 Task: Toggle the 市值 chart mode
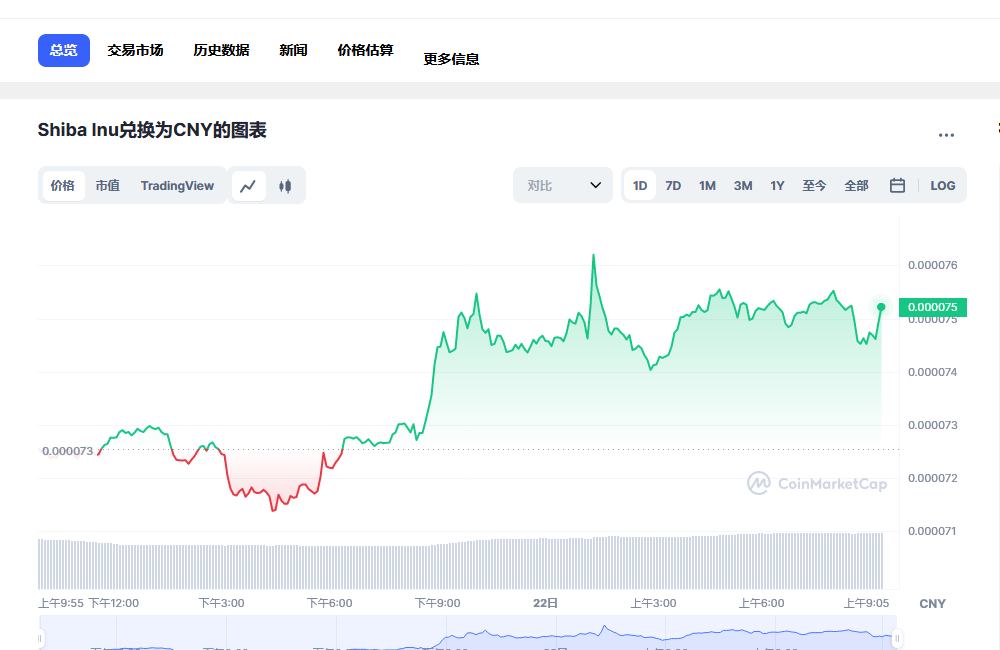pyautogui.click(x=107, y=185)
